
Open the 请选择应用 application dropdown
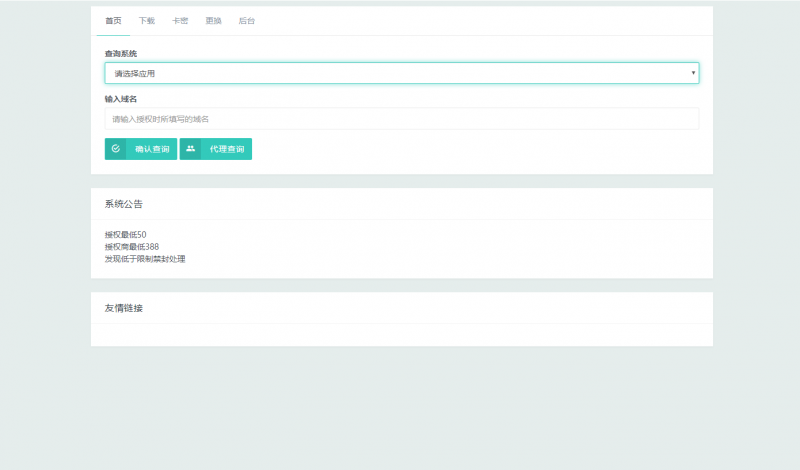(400, 73)
